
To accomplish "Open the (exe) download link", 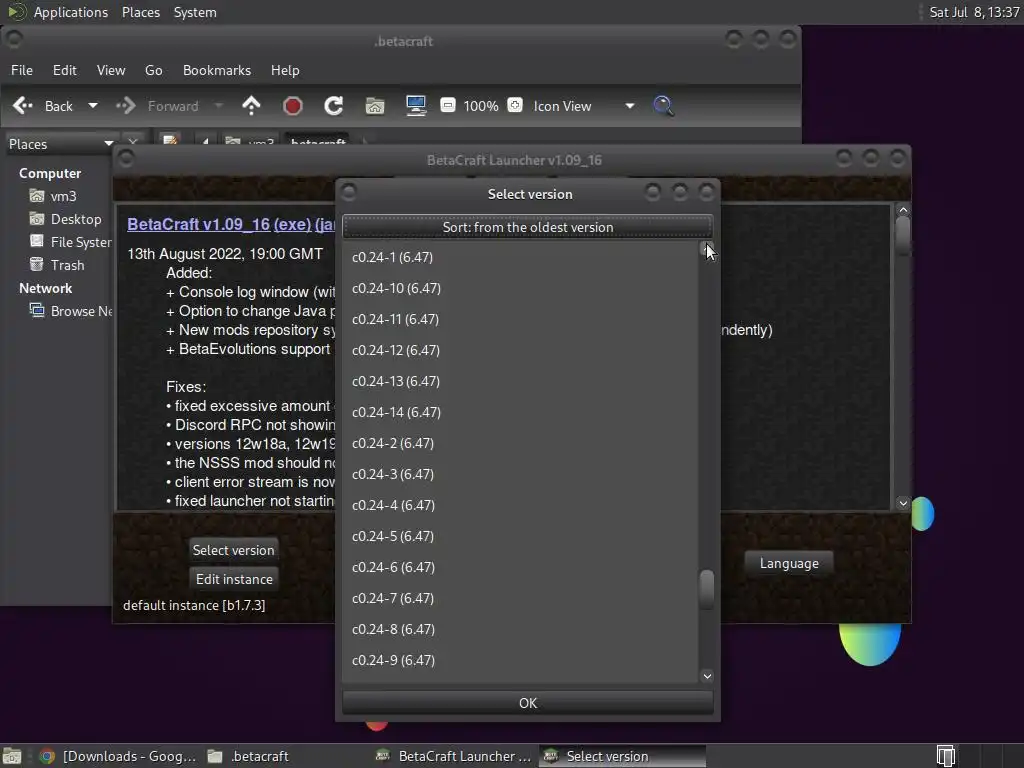I will click(292, 224).
